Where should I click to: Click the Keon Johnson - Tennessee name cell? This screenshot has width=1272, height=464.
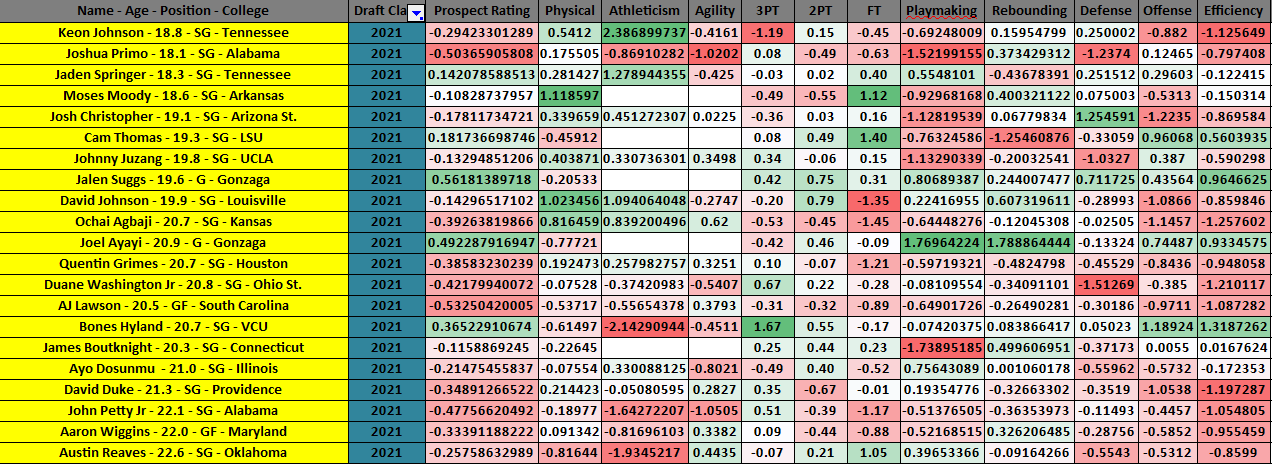point(176,33)
